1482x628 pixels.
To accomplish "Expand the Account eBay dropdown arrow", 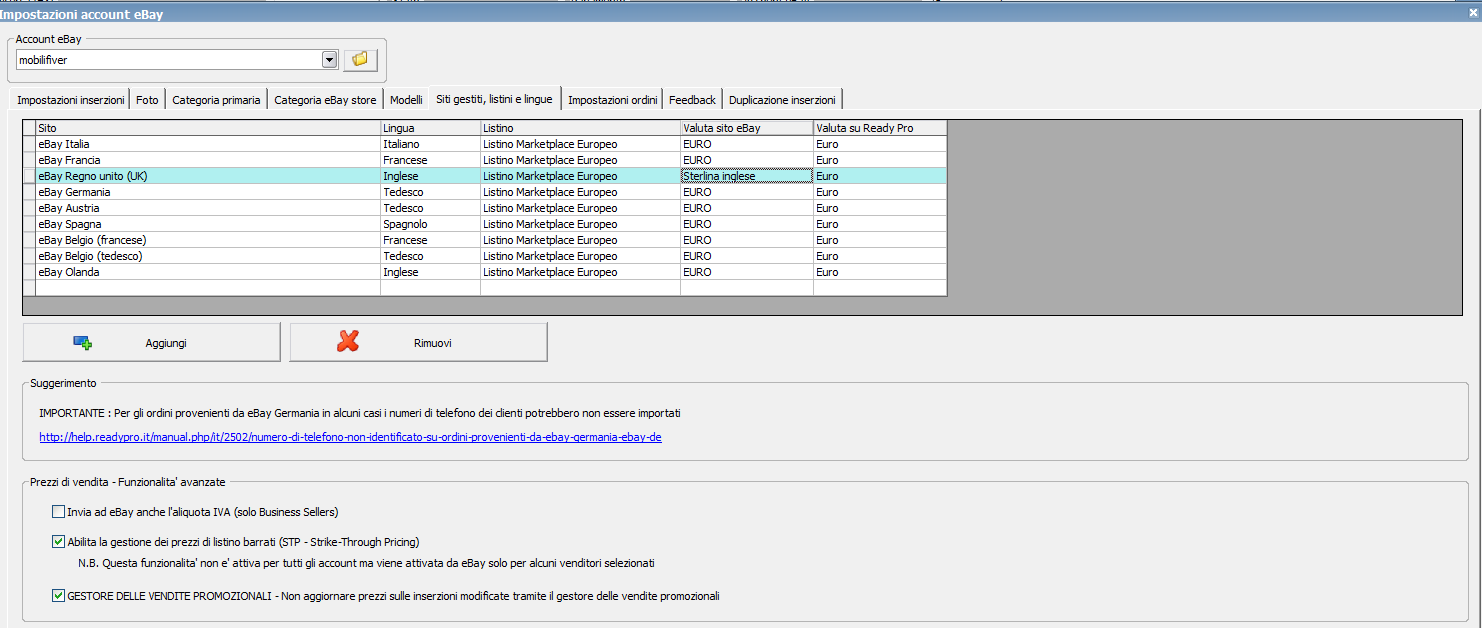I will (329, 60).
